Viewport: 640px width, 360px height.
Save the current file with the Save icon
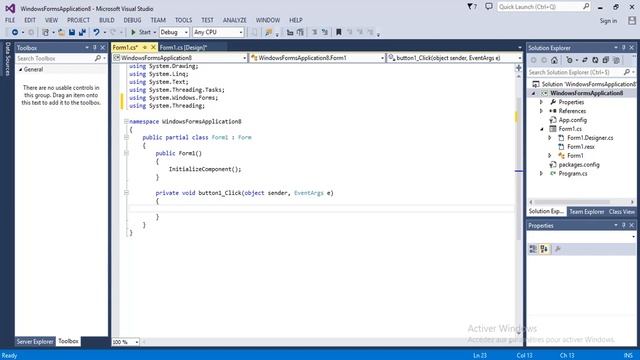coord(72,32)
